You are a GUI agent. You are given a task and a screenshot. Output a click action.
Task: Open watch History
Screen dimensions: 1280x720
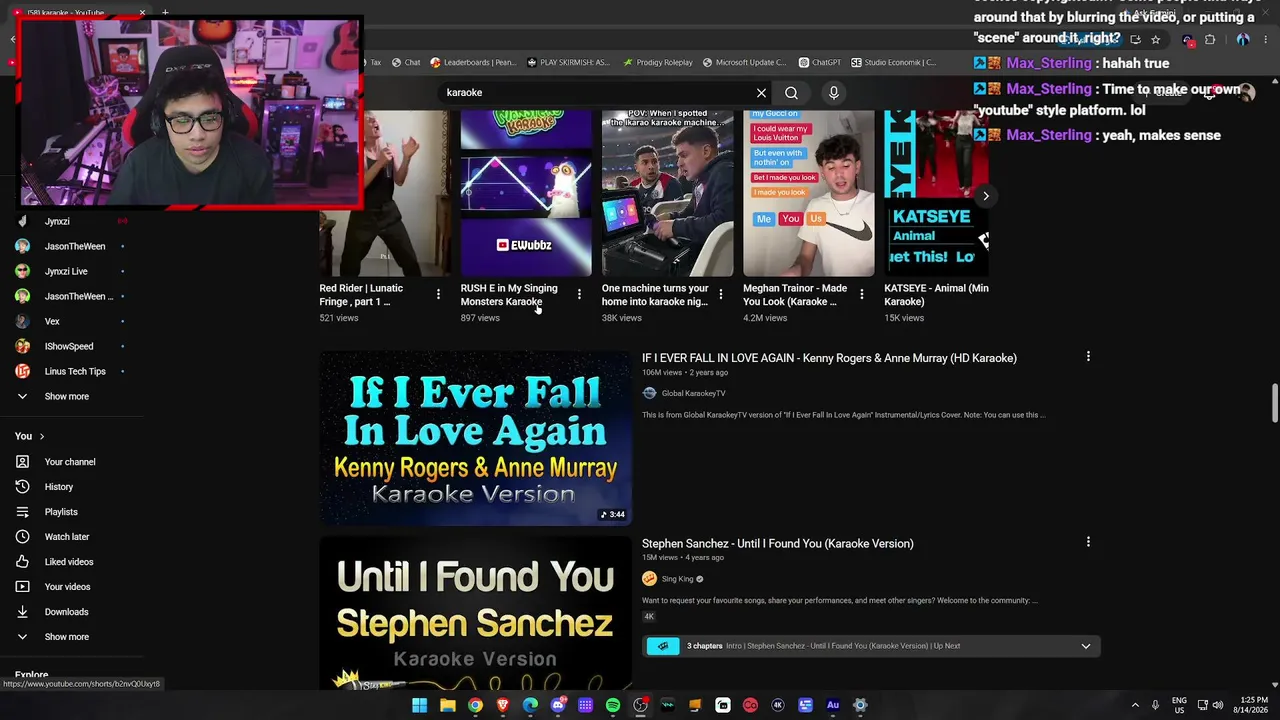[58, 487]
